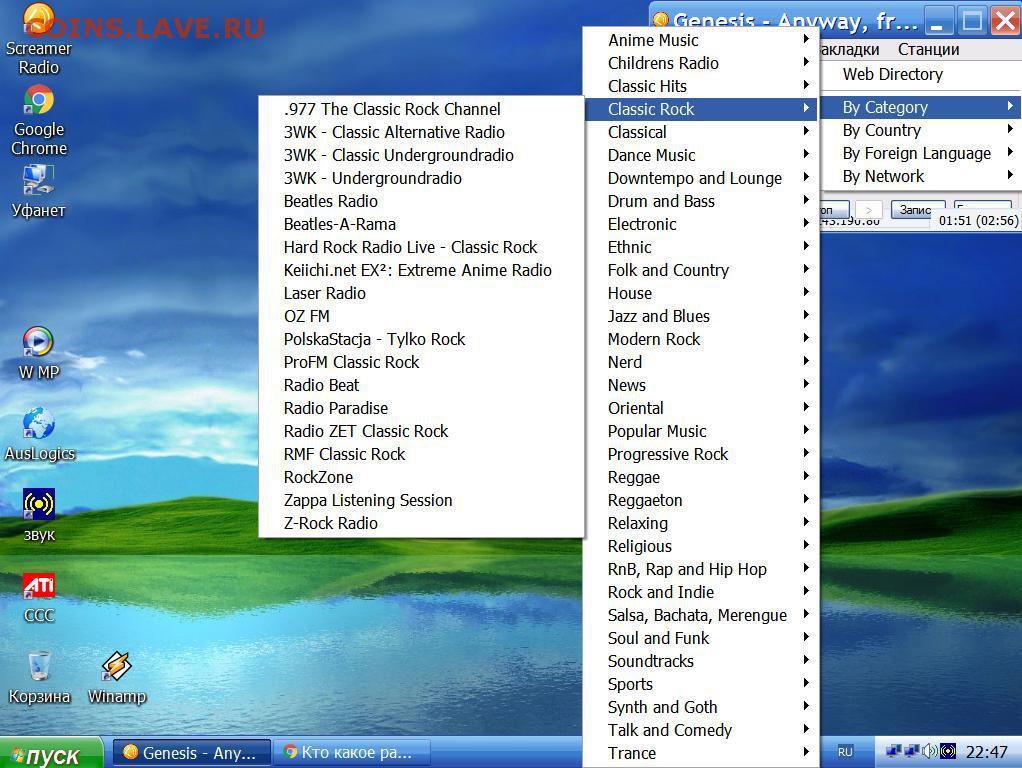Open the Modern Rock category

[700, 339]
